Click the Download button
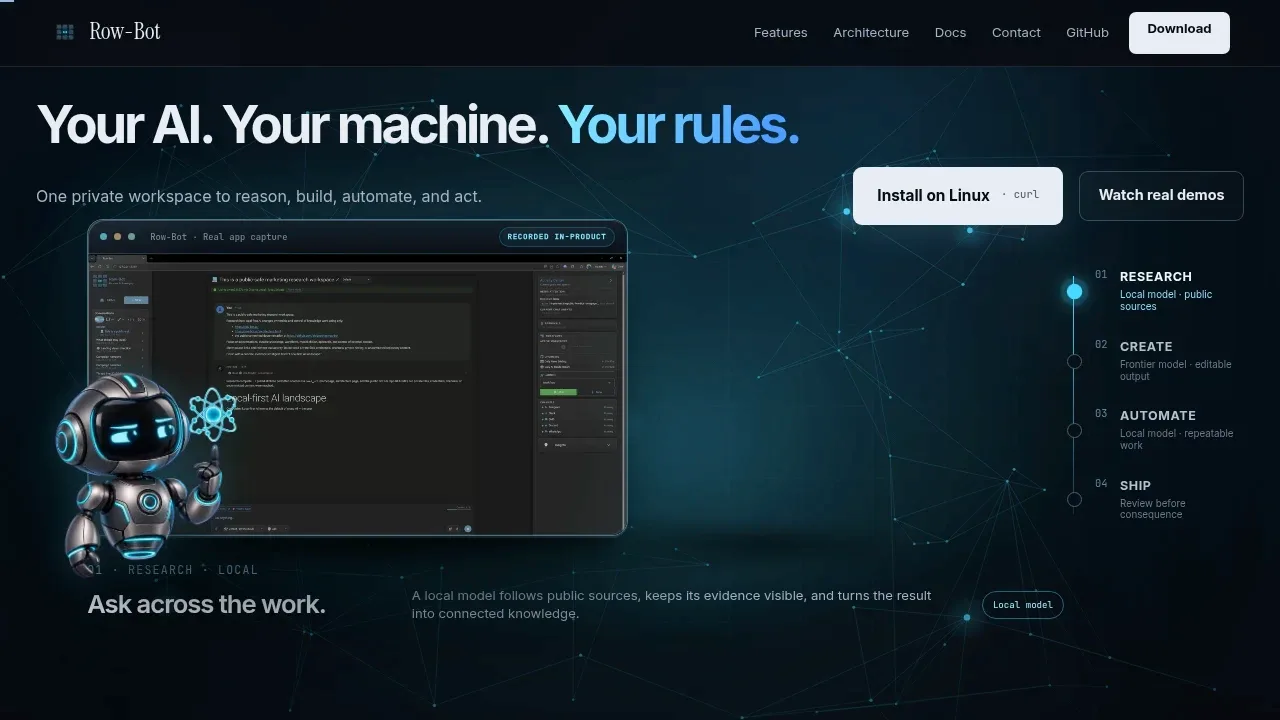Viewport: 1280px width, 720px height. pos(1179,32)
